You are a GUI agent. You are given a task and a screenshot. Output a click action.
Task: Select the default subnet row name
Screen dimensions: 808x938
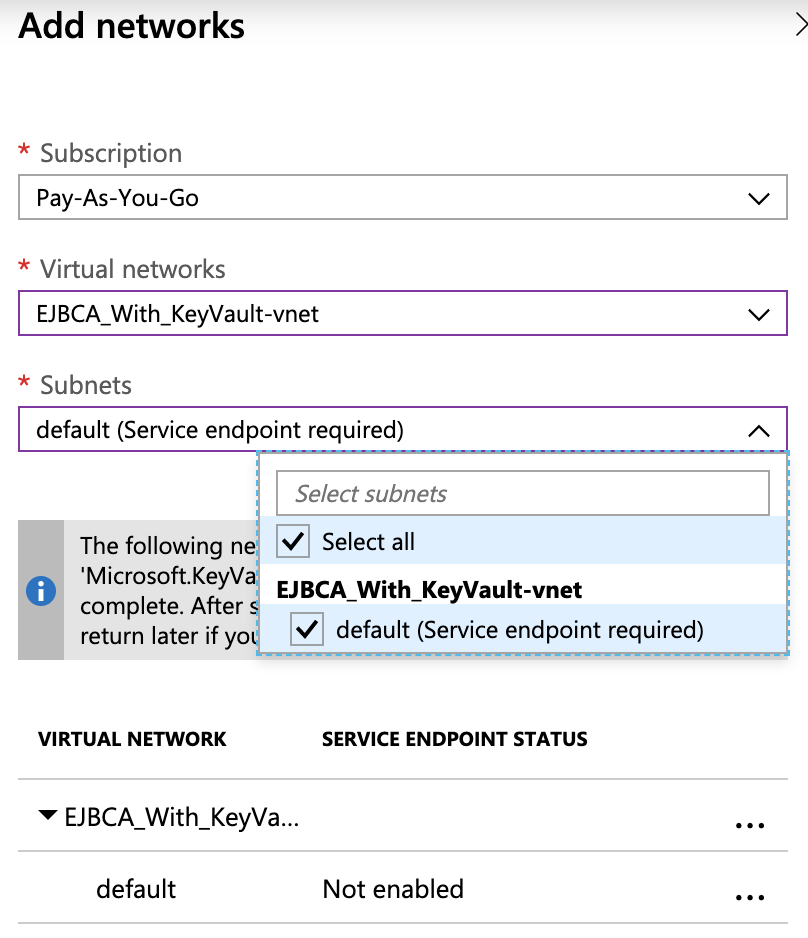click(136, 889)
